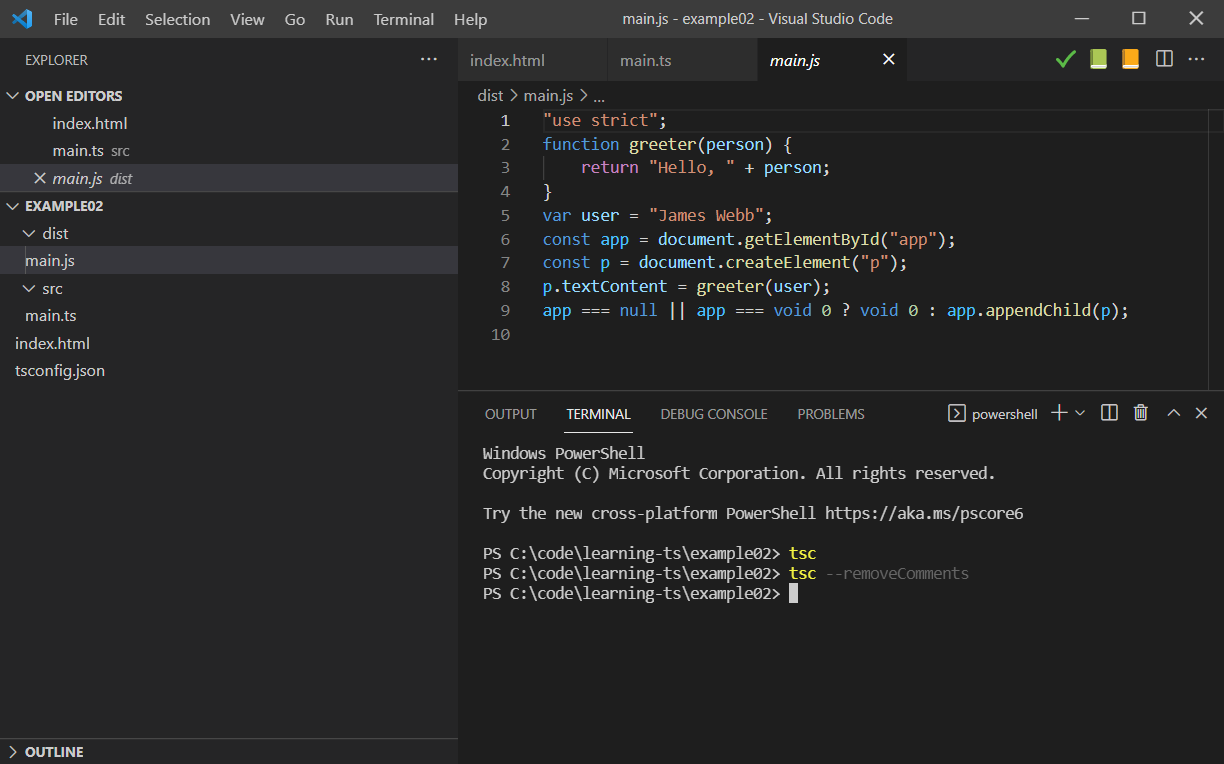Viewport: 1224px width, 764px height.
Task: Open the terminal launch profile dropdown arrow
Action: click(x=1080, y=413)
